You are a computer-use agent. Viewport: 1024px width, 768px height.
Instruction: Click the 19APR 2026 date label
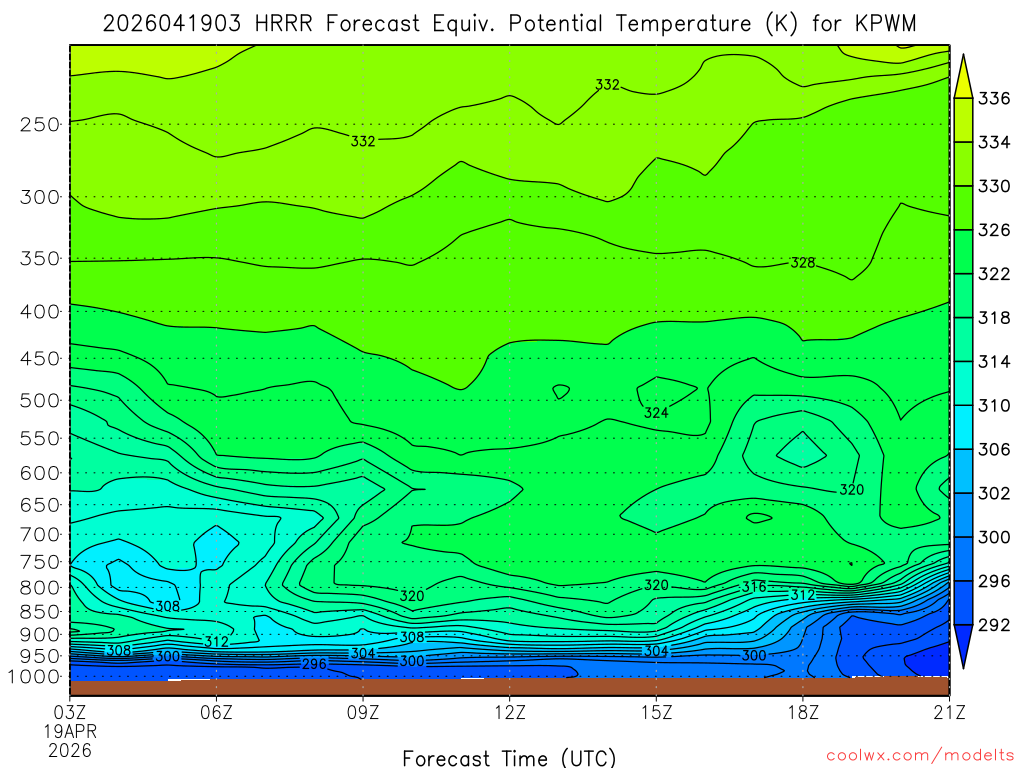70,741
